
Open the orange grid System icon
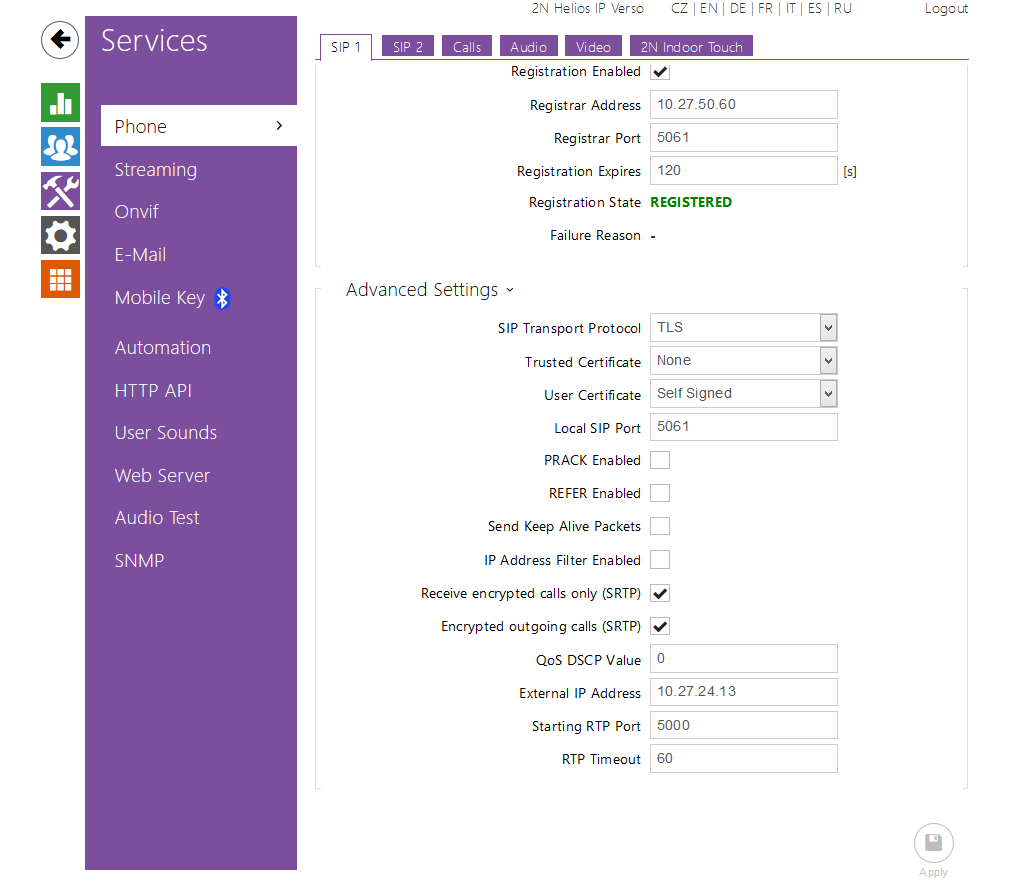point(60,279)
